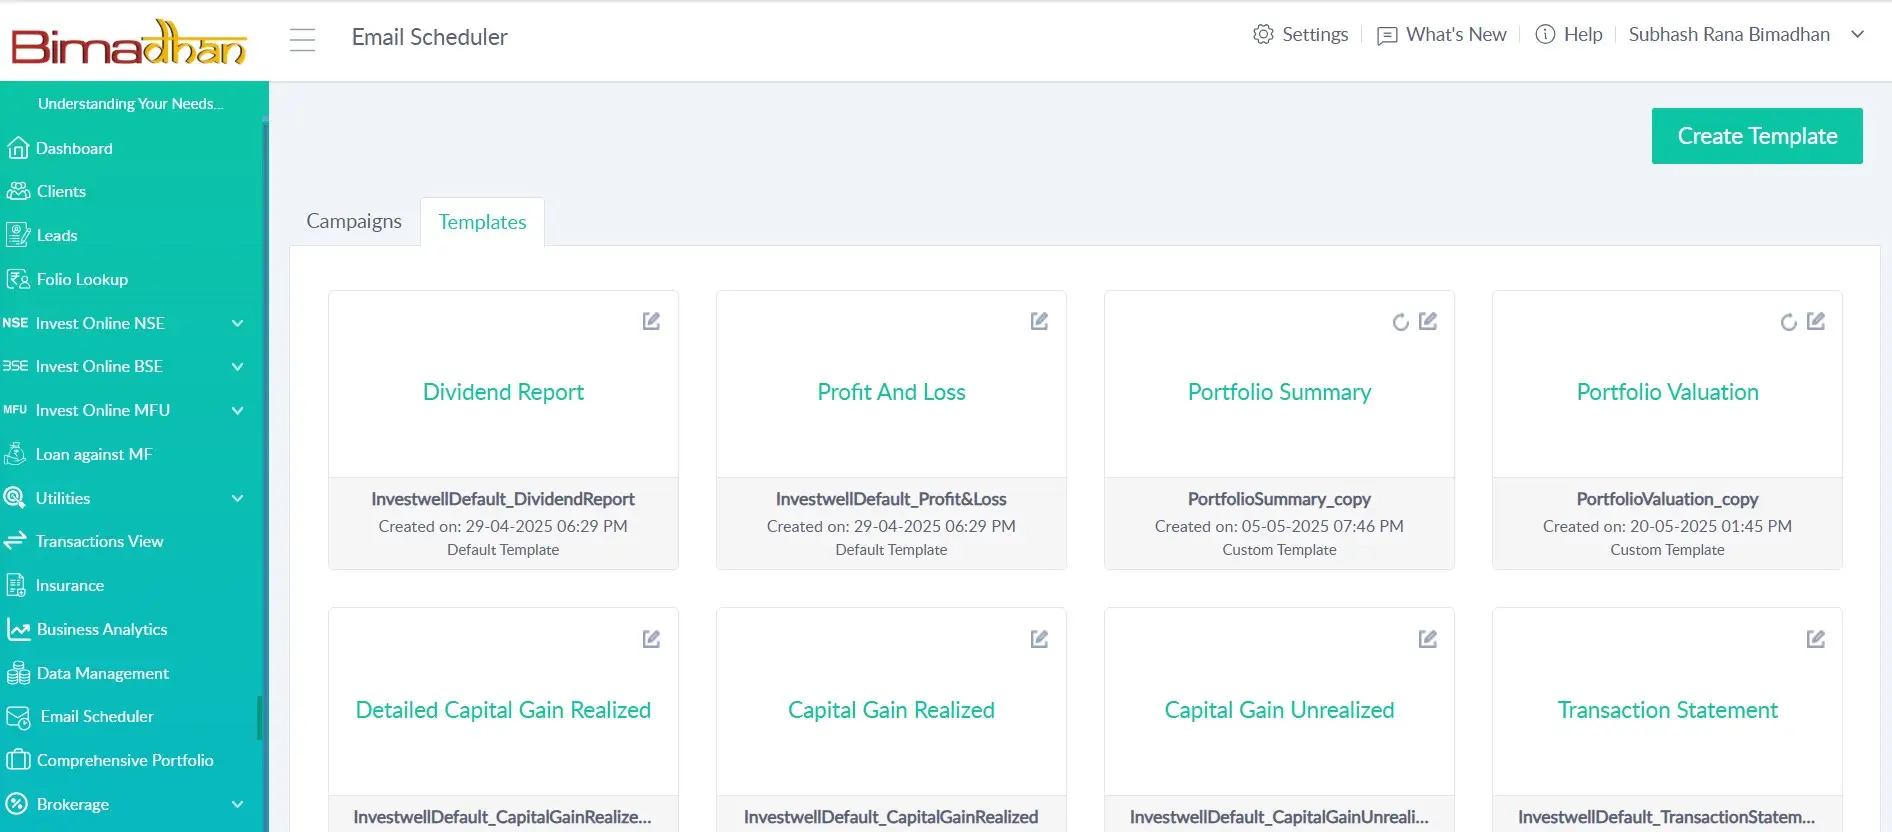The height and width of the screenshot is (832, 1892).
Task: Open the Help link
Action: [1583, 34]
